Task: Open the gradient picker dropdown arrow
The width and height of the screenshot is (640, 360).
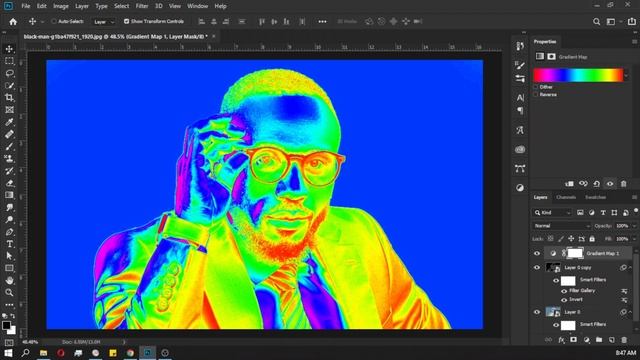Action: pos(627,76)
